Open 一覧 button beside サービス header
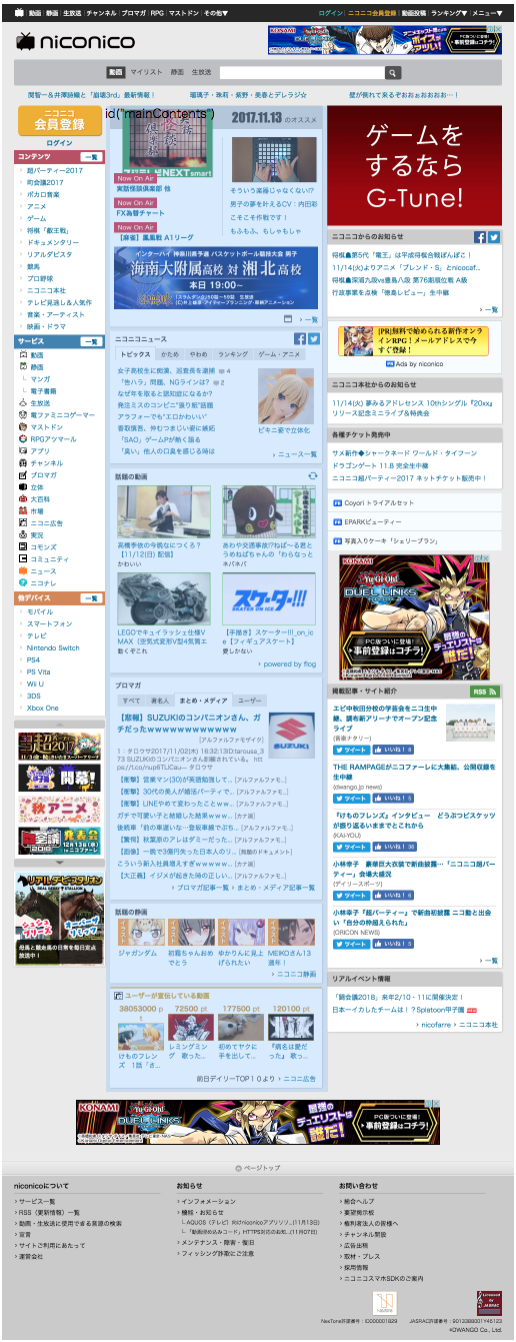The width and height of the screenshot is (516, 1342). (x=91, y=342)
